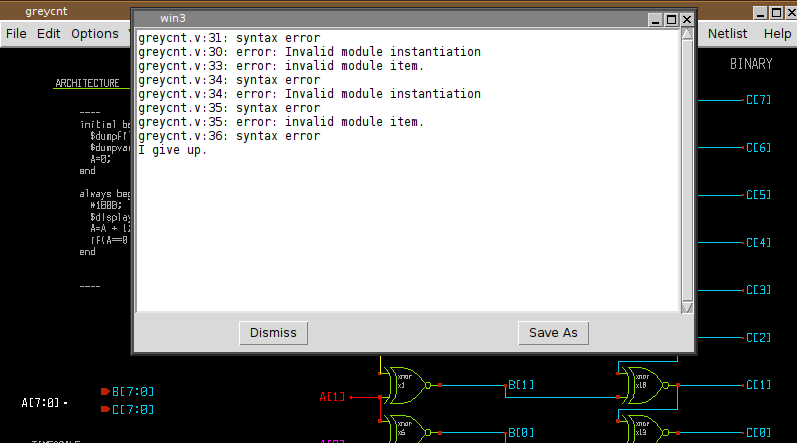Close the win3 error dialog
This screenshot has height=443, width=797.
[687, 19]
